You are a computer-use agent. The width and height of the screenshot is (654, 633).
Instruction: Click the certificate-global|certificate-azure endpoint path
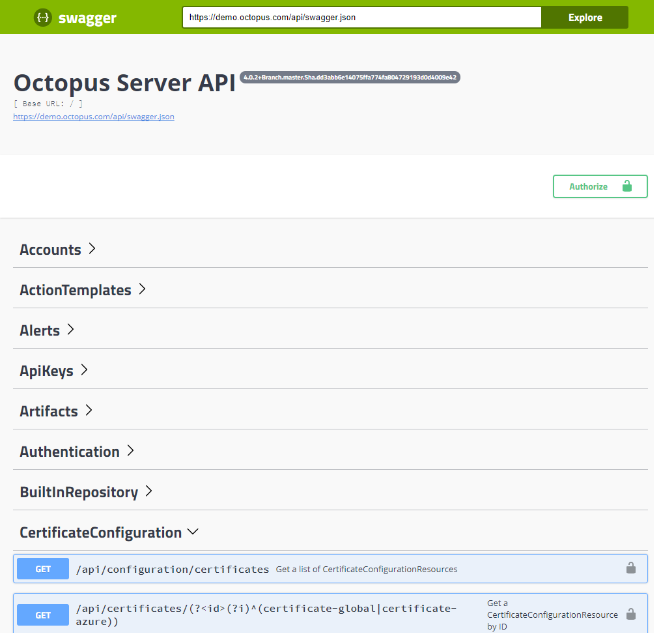(x=266, y=615)
